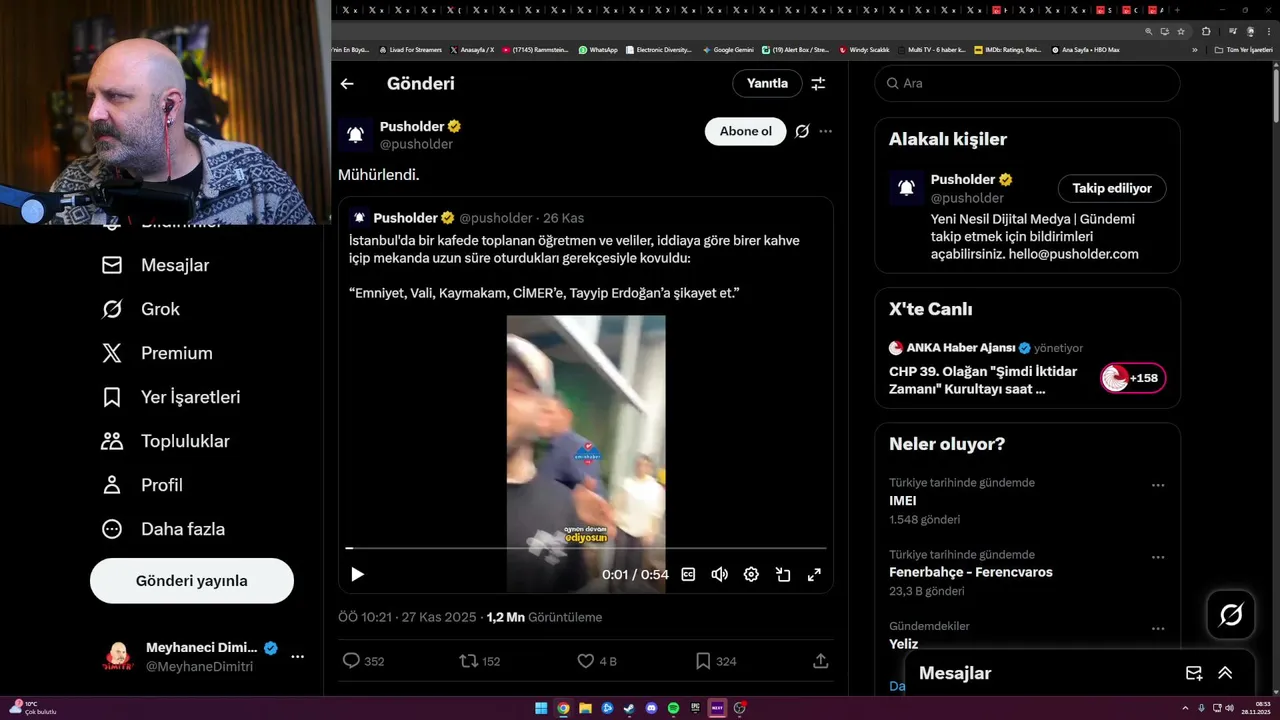This screenshot has height=720, width=1280.
Task: Click the quoted Pusholder post author name
Action: 405,218
